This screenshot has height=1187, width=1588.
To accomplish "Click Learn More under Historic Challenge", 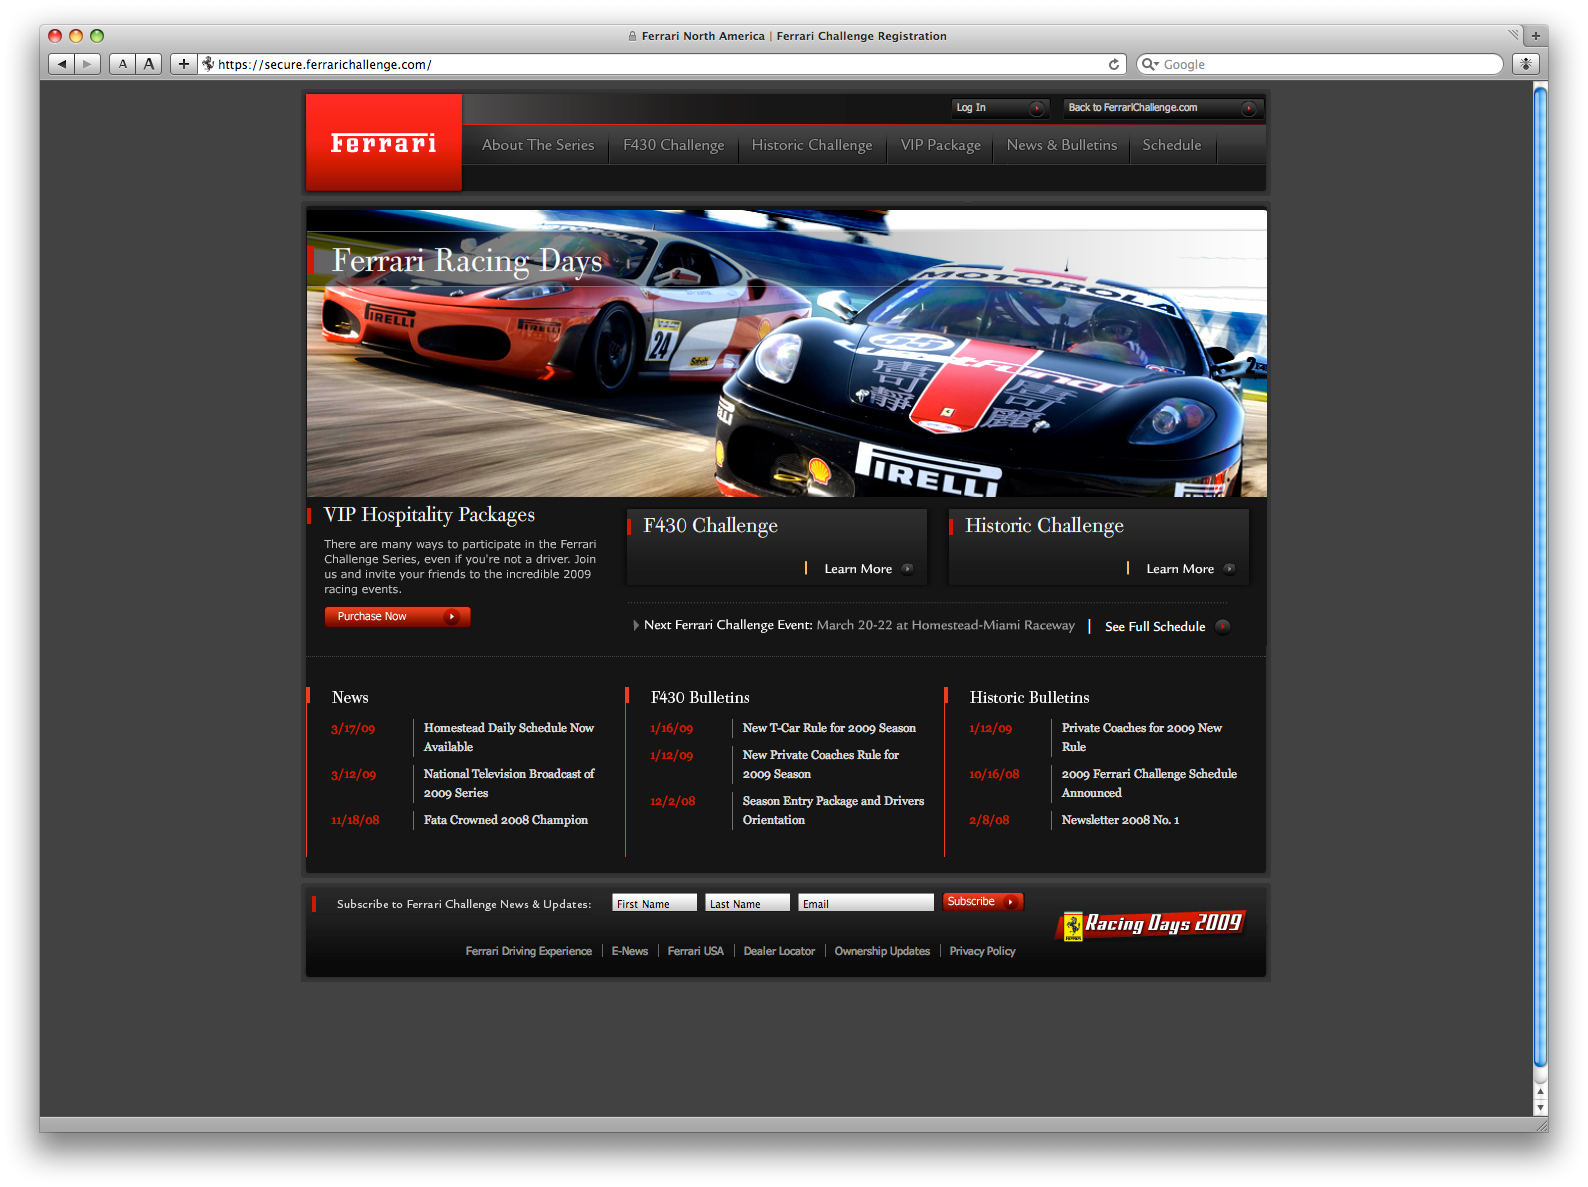I will [1180, 569].
